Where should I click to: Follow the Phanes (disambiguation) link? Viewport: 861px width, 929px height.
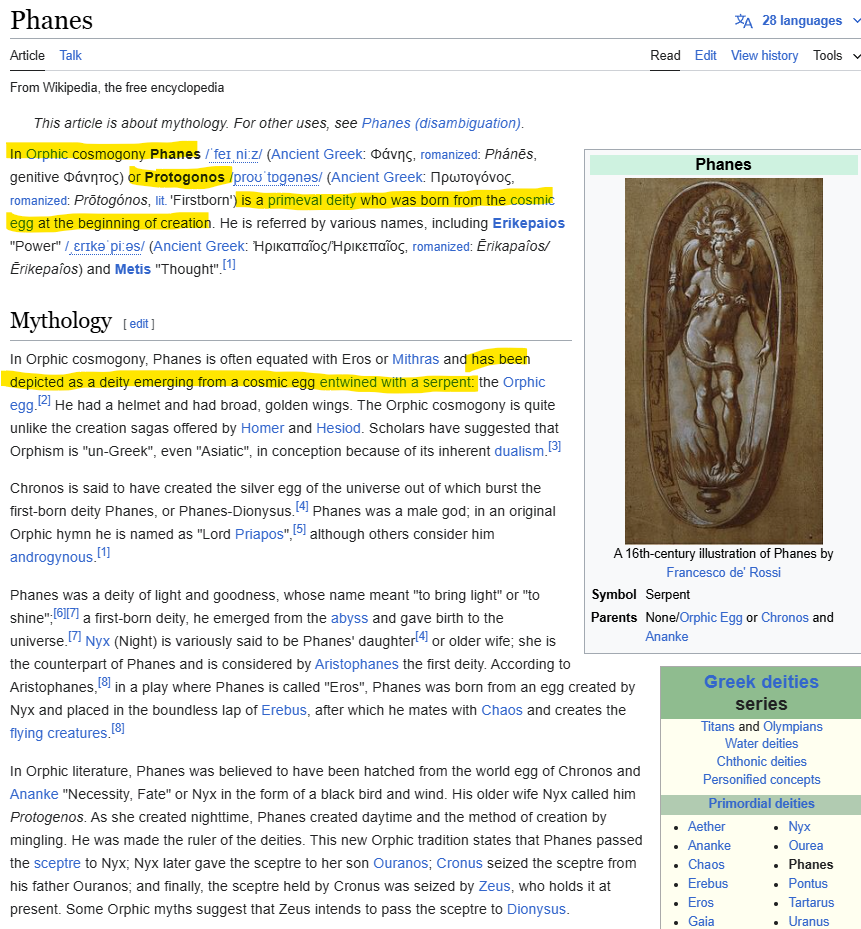coord(441,123)
